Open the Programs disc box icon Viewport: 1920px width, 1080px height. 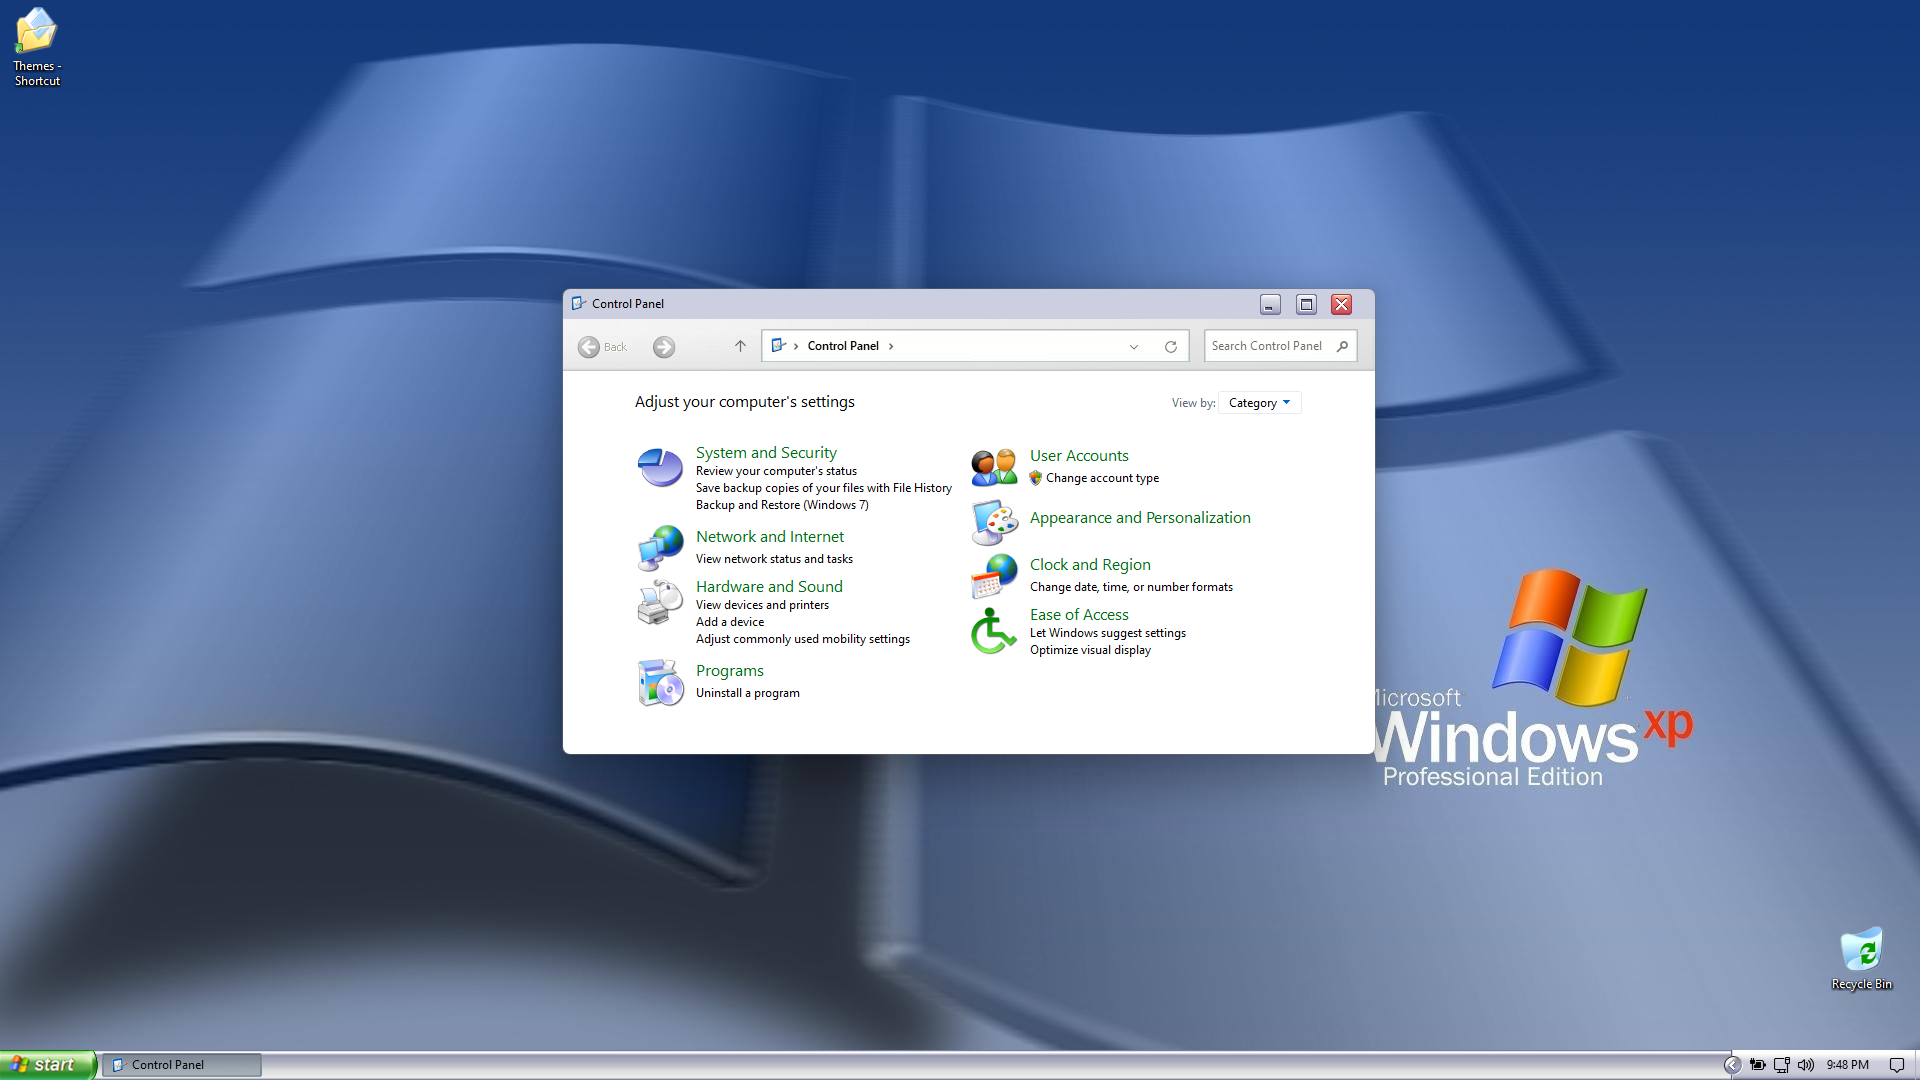(x=660, y=682)
